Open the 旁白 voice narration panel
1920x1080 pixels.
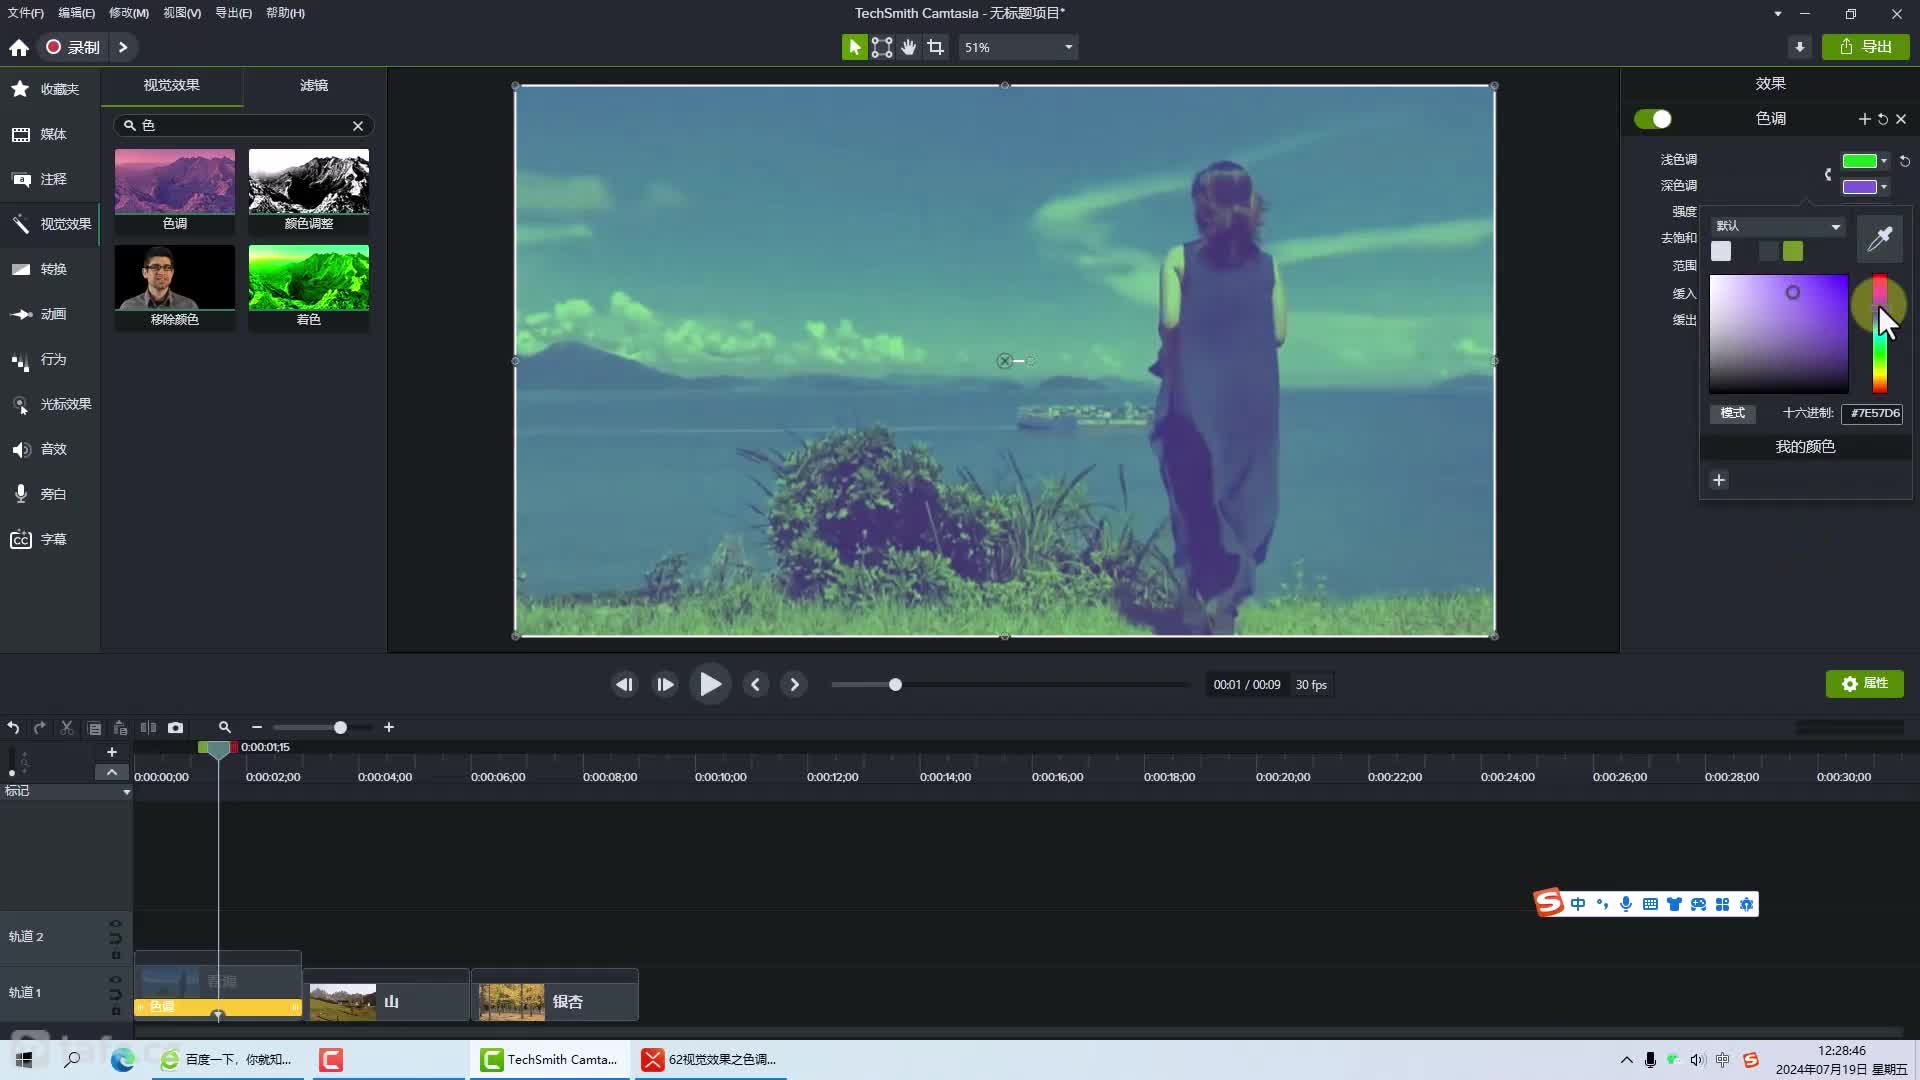50,494
